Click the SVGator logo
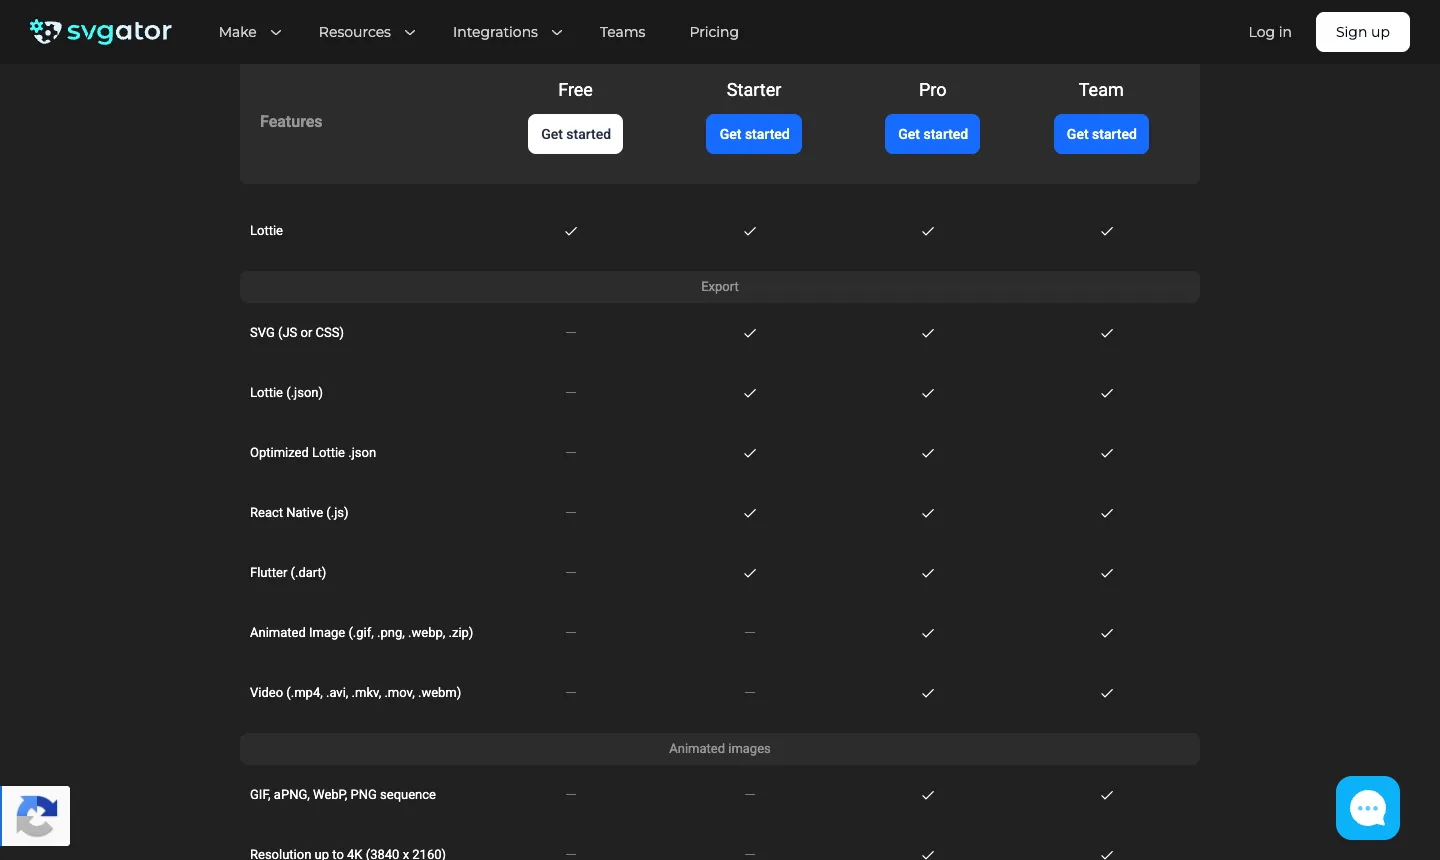The height and width of the screenshot is (860, 1440). pos(101,32)
